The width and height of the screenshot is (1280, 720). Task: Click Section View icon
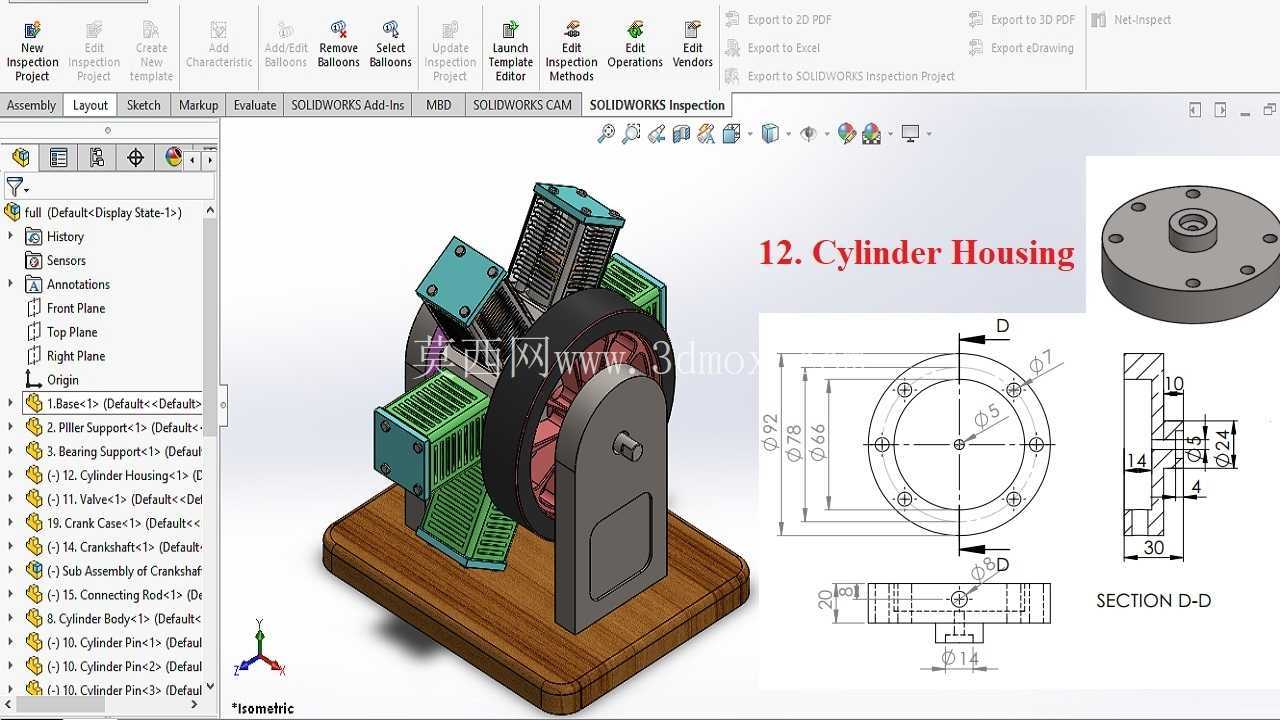coord(681,133)
